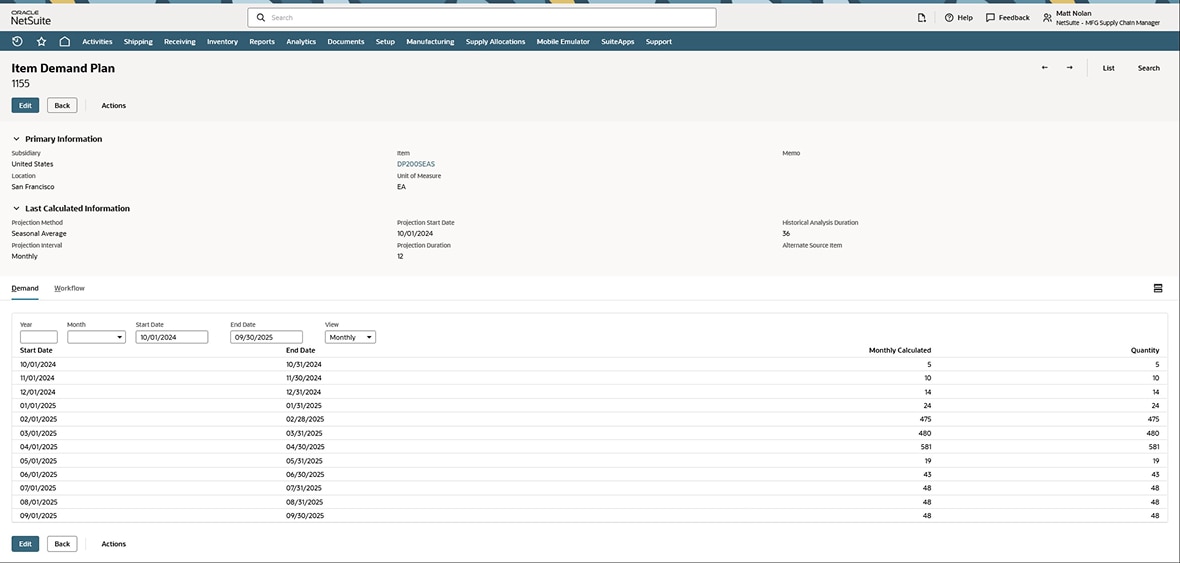Open the Month dropdown
Screen dimensions: 1180x563
click(96, 337)
